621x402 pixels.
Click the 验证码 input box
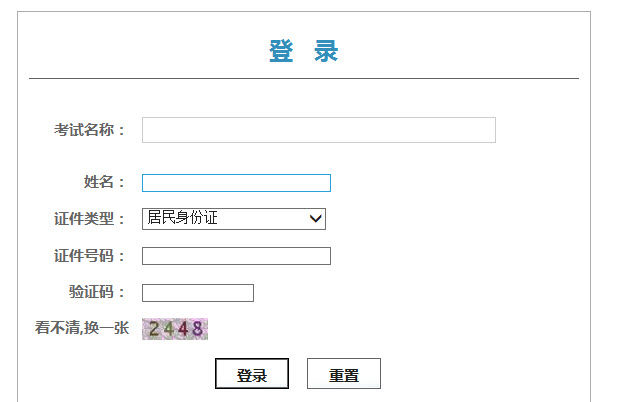pyautogui.click(x=198, y=293)
